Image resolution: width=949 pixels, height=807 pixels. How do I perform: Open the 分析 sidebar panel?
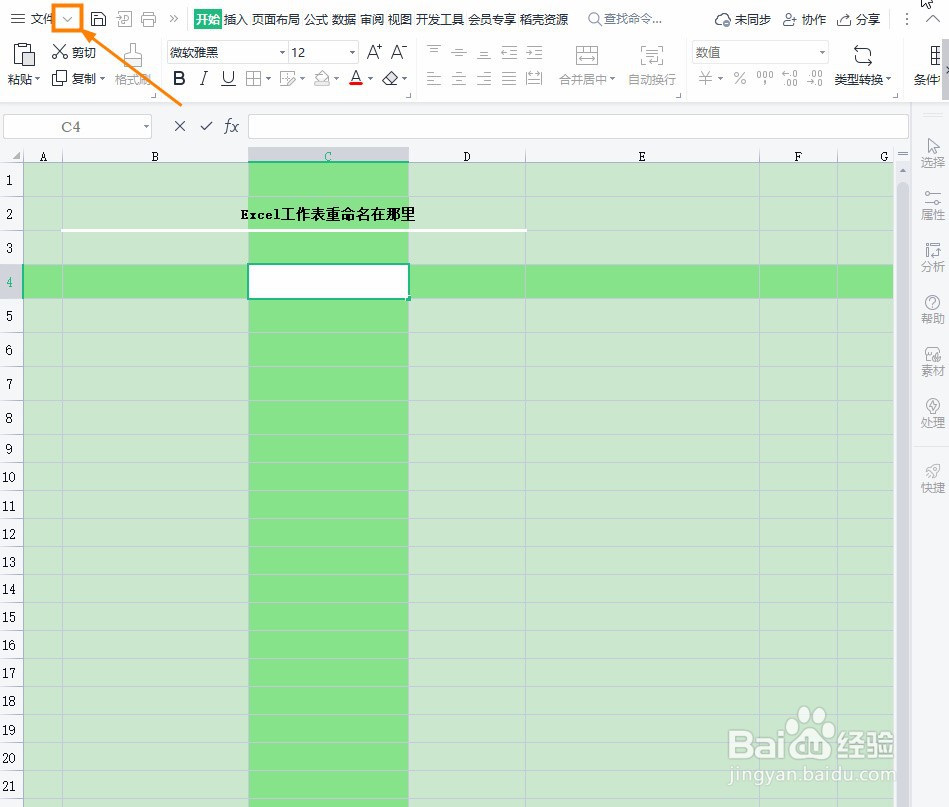point(932,258)
